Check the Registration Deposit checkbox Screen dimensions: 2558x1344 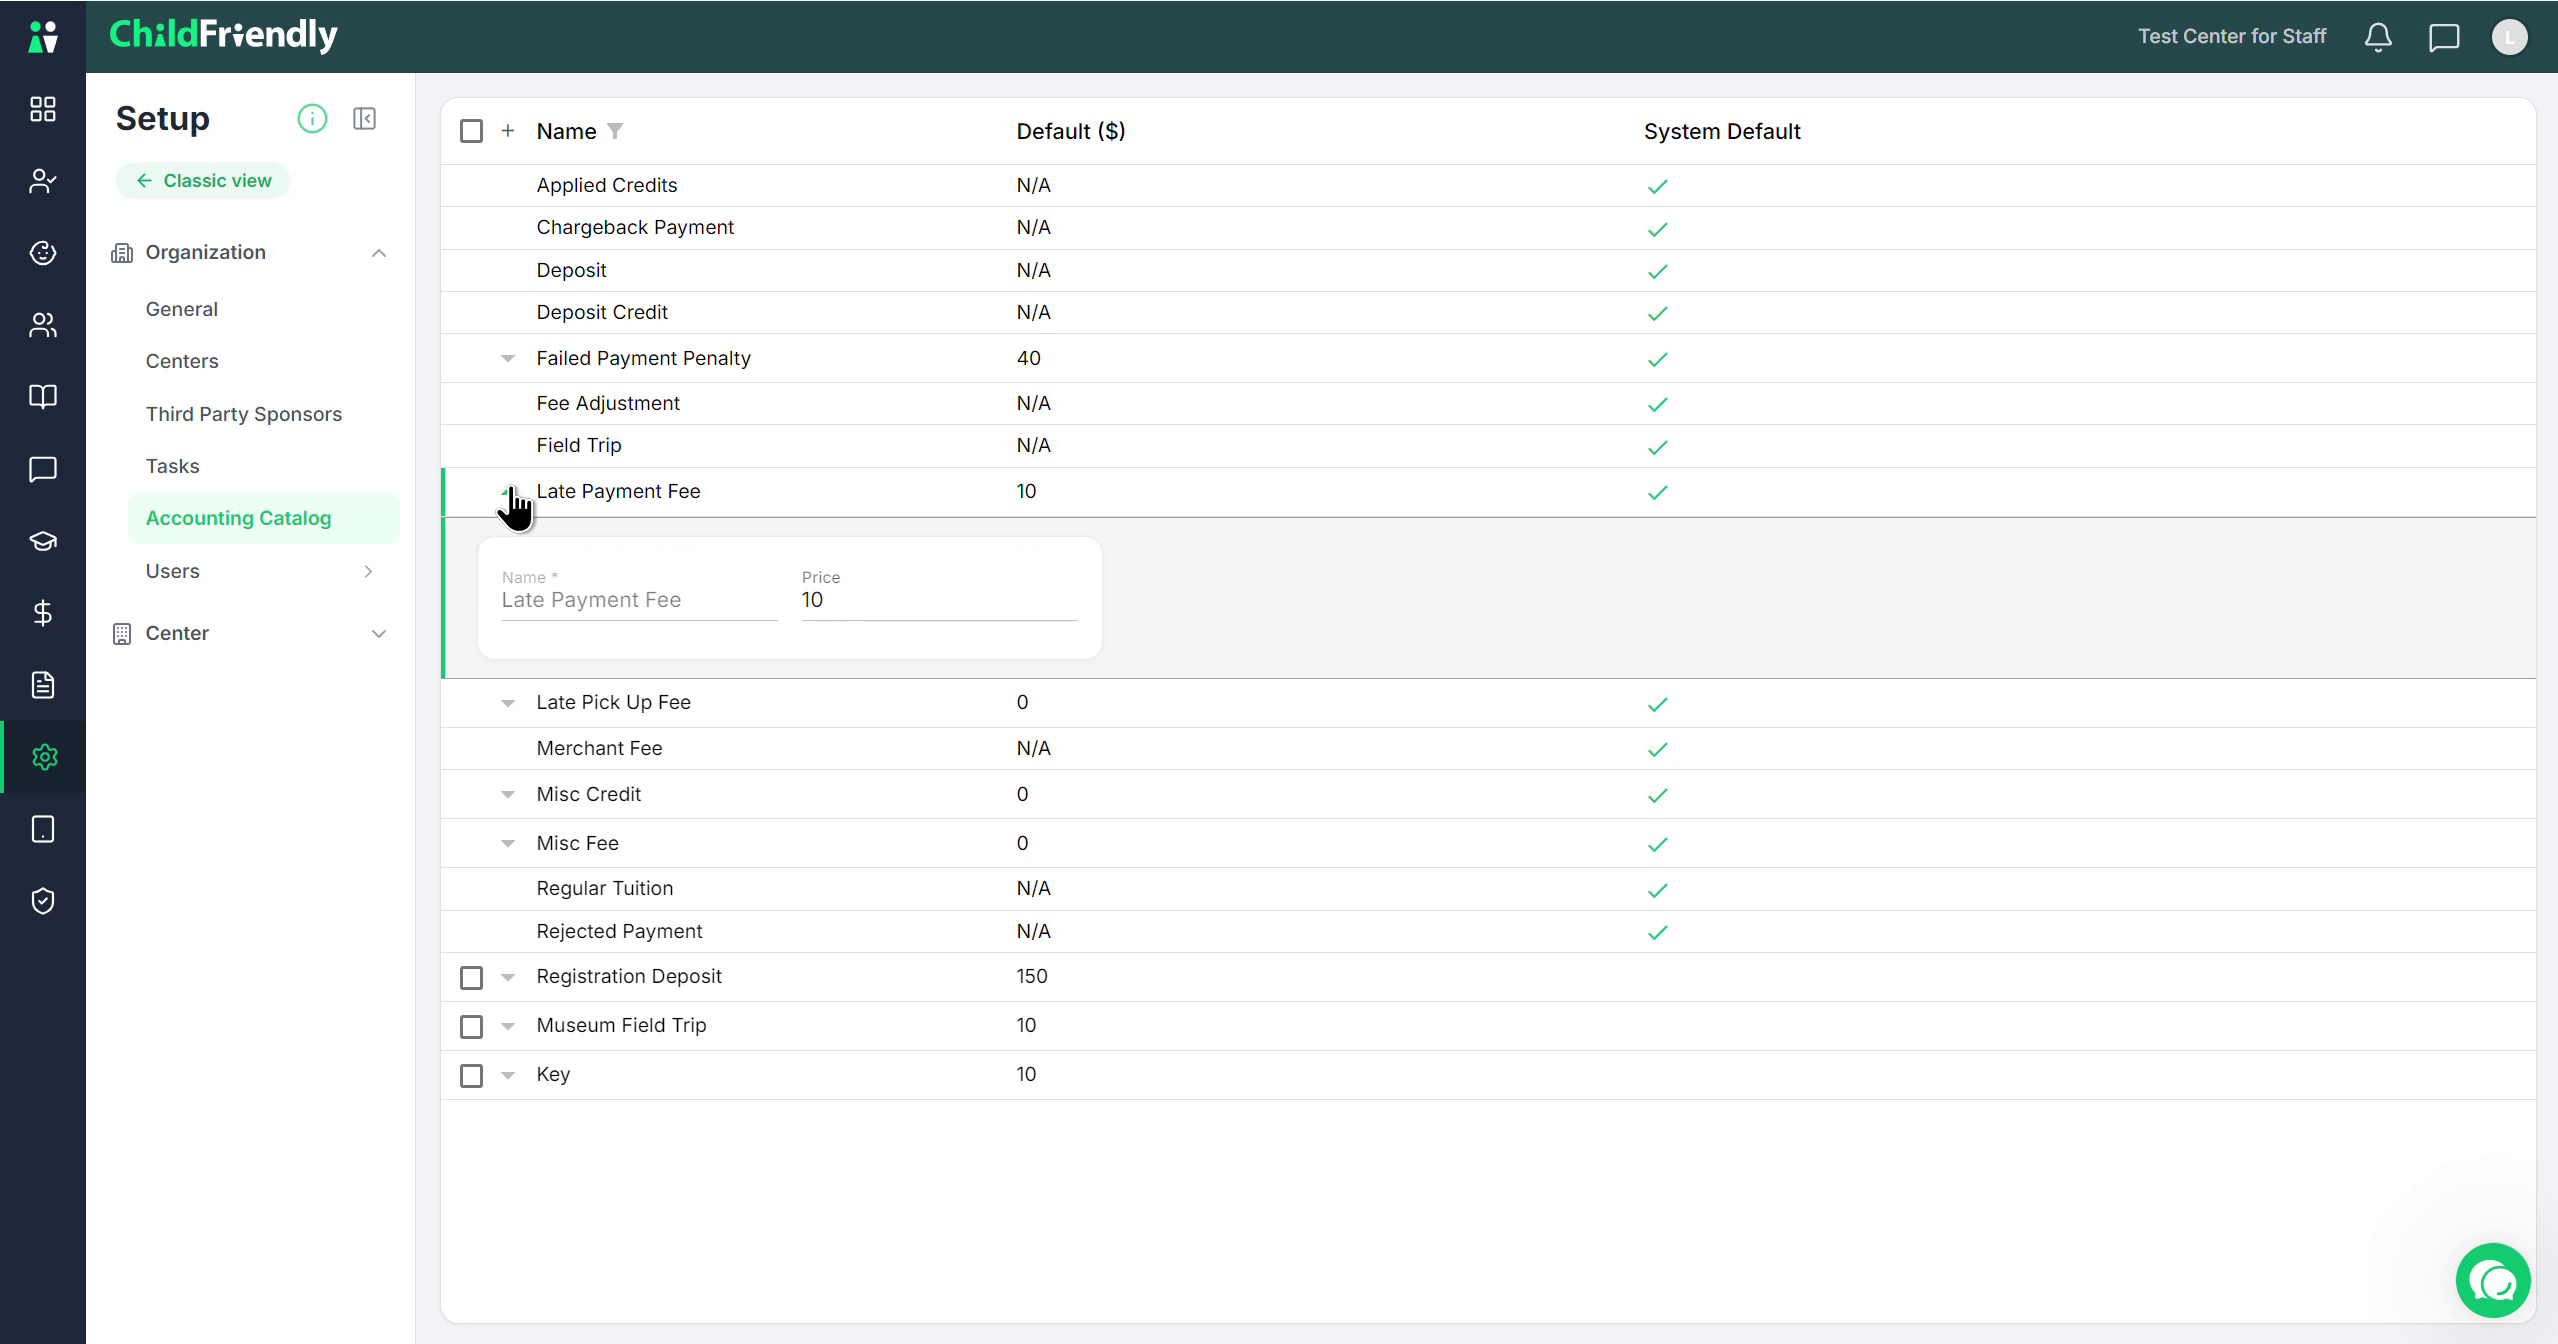coord(471,977)
